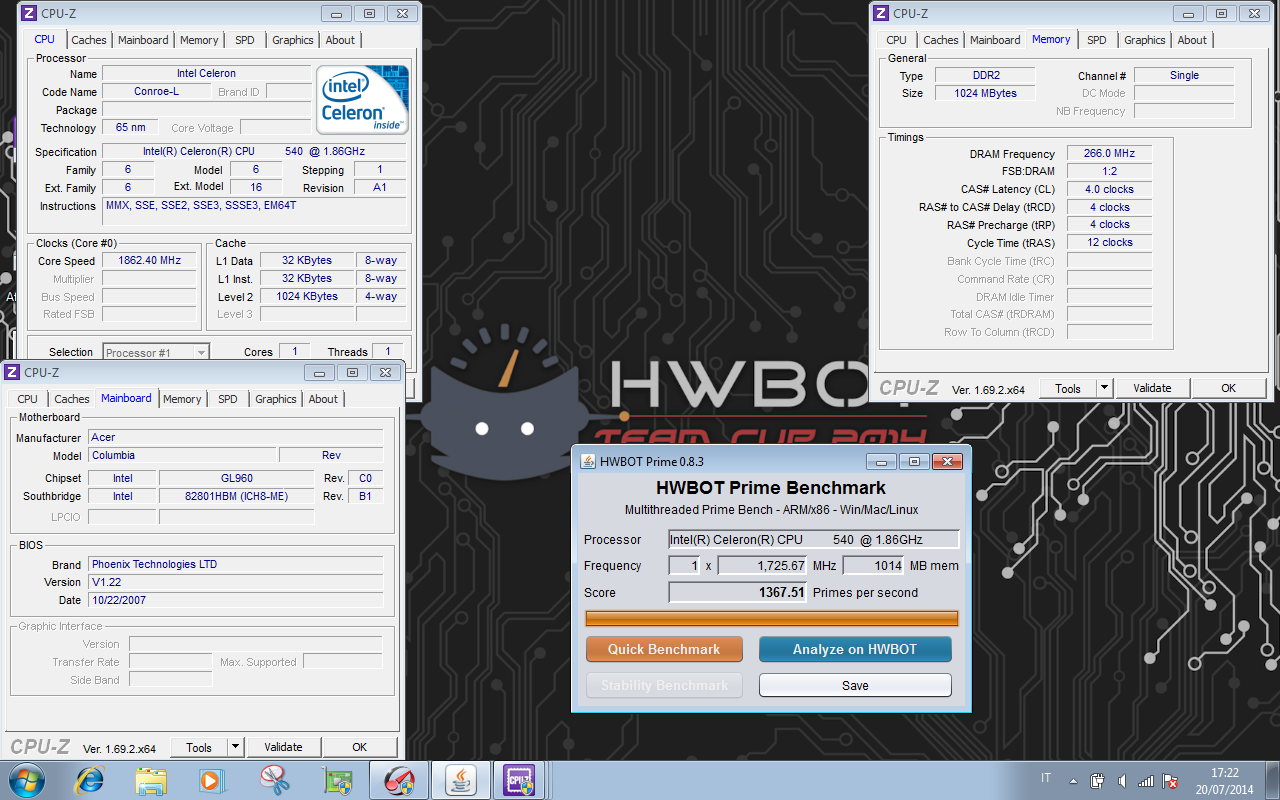The height and width of the screenshot is (800, 1280).
Task: Switch to CPU tab in the Mainboard CPU-Z window
Action: [27, 399]
